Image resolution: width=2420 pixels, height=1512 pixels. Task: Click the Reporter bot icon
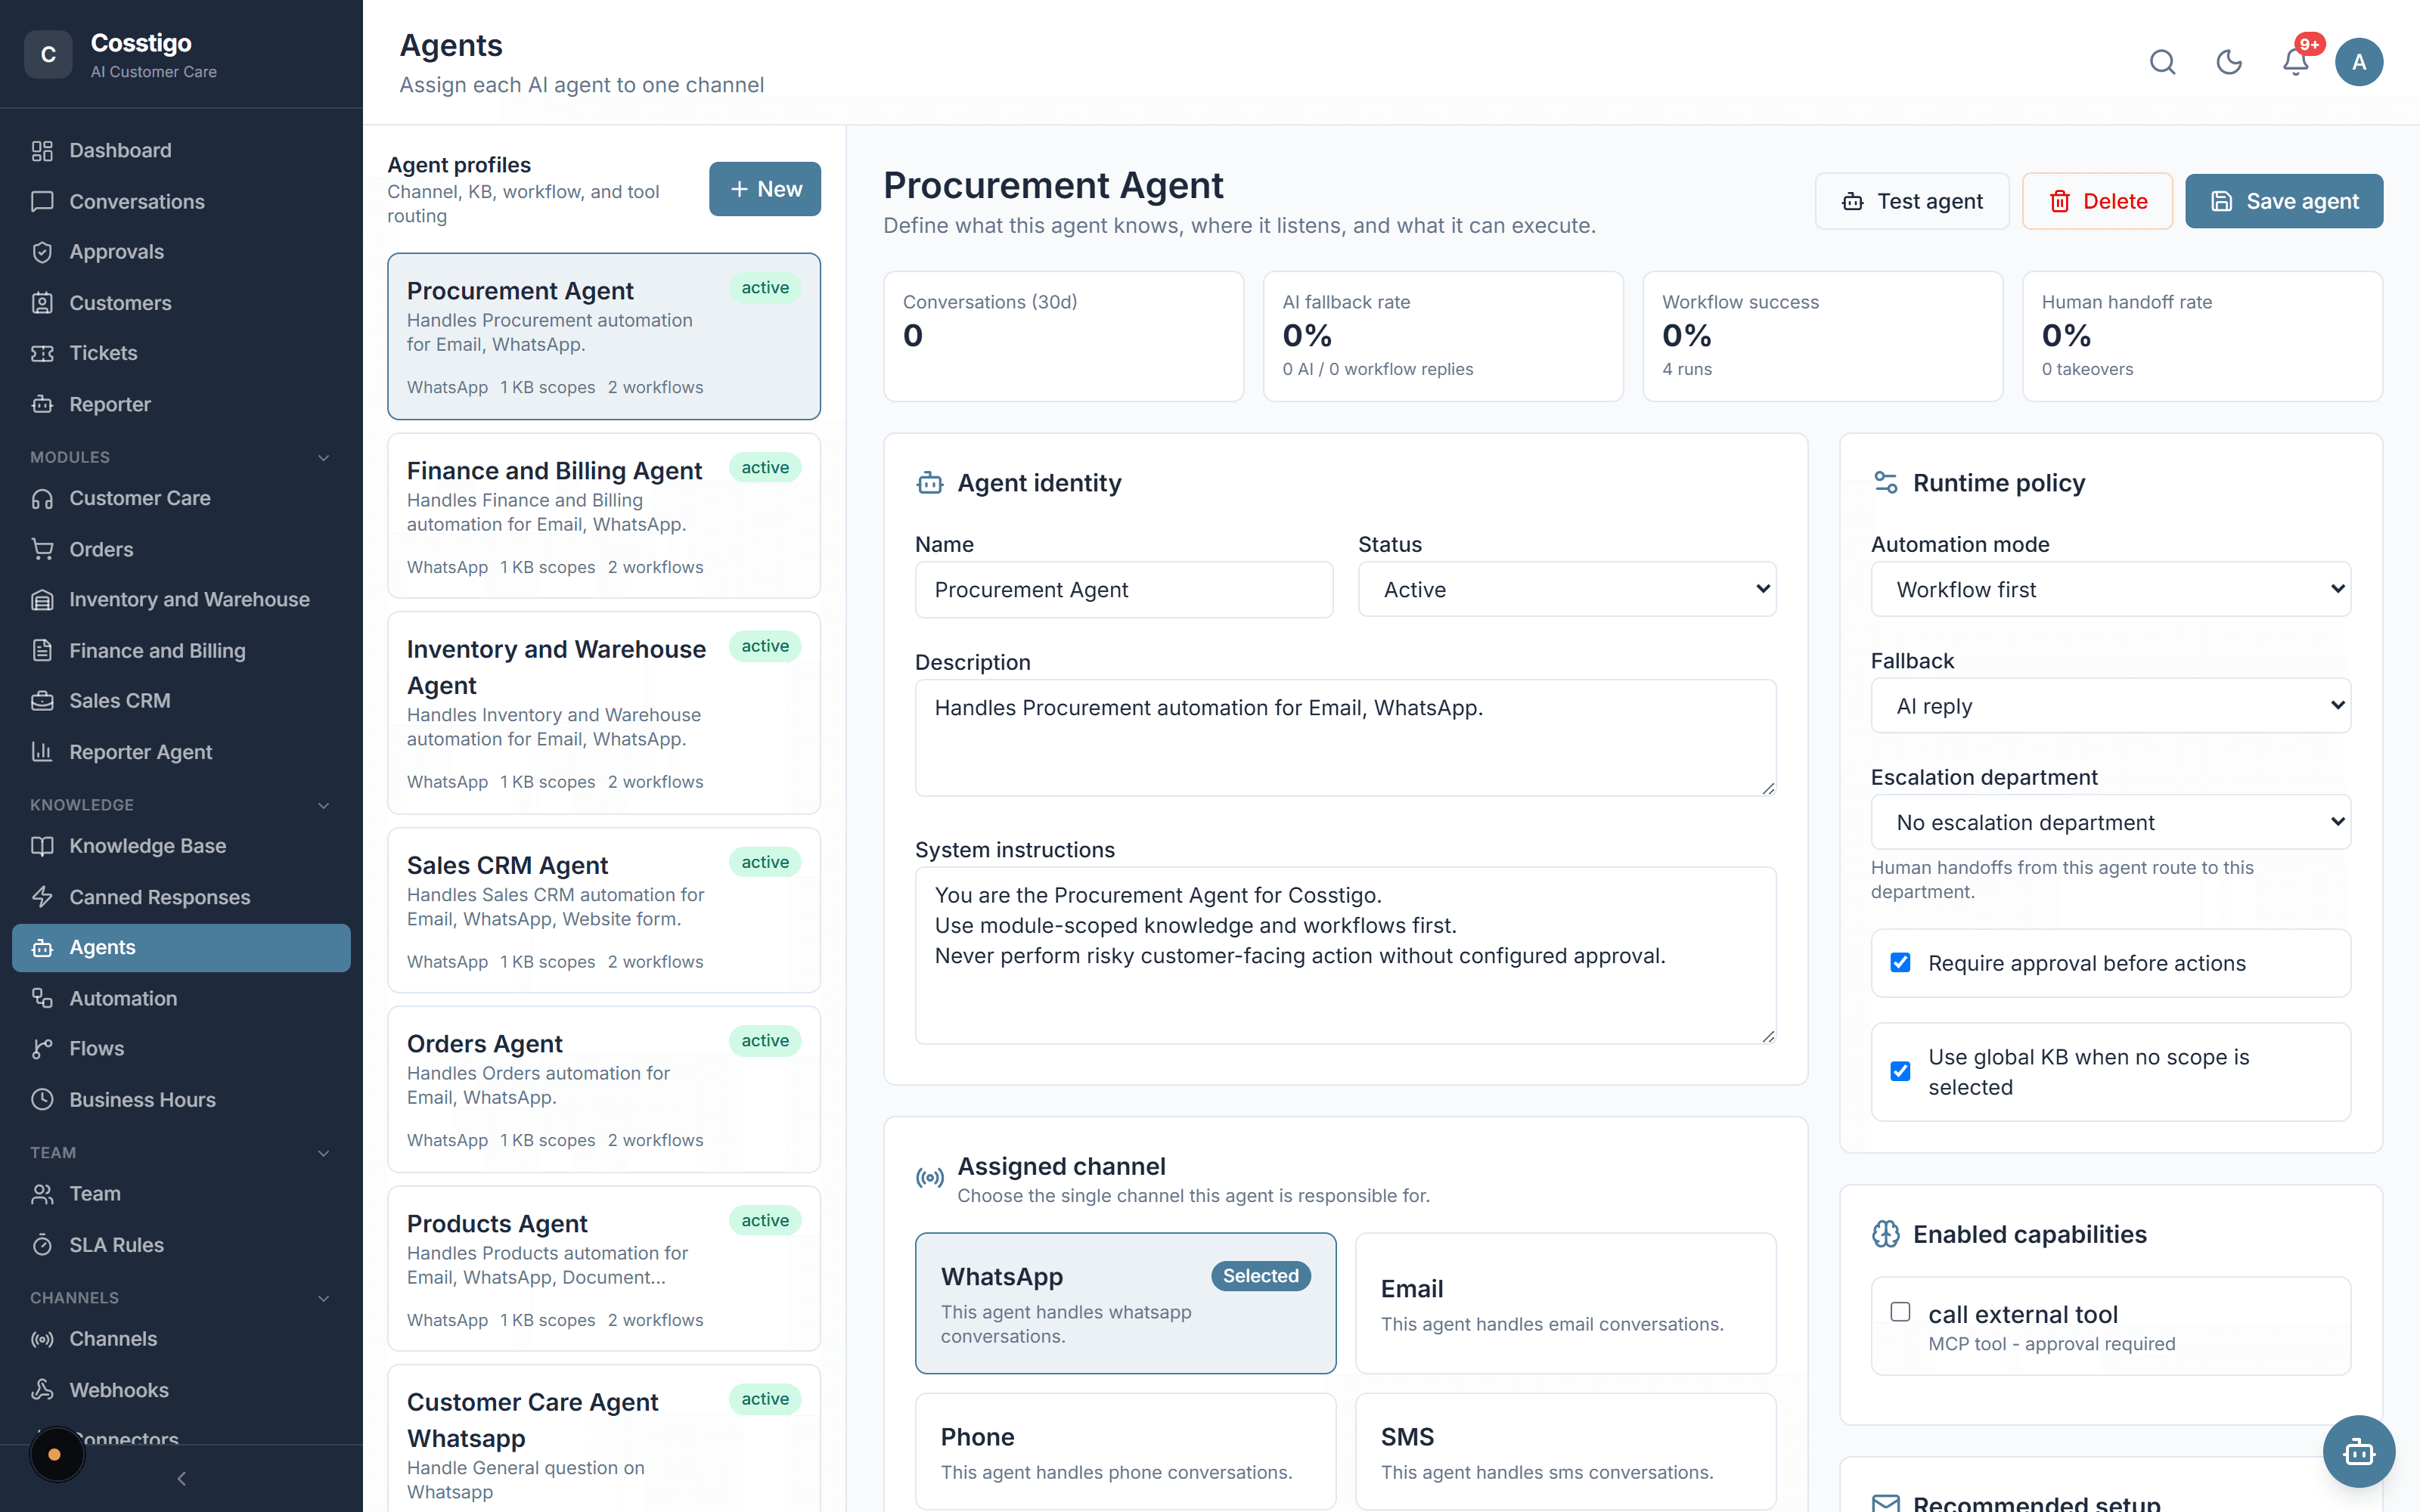coord(42,404)
